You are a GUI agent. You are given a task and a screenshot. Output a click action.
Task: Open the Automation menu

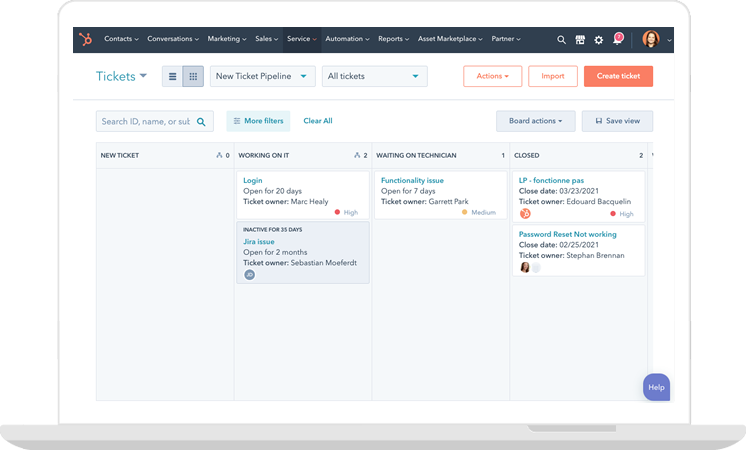[347, 39]
